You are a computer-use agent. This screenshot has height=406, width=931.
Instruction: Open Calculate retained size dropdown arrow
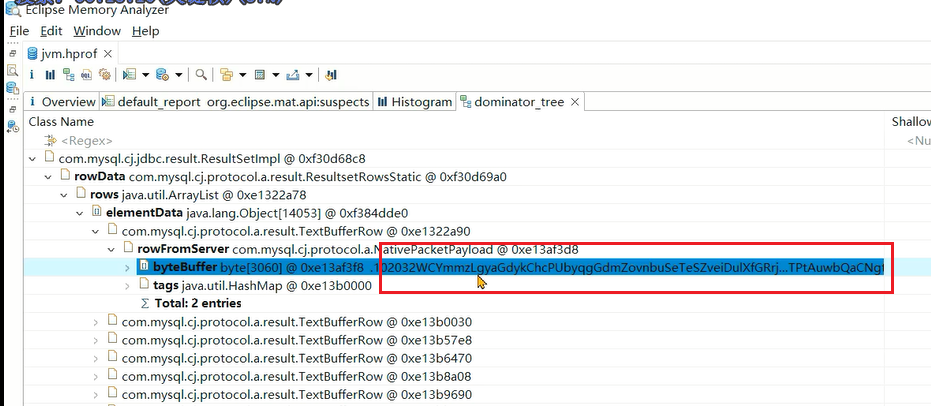coord(276,75)
